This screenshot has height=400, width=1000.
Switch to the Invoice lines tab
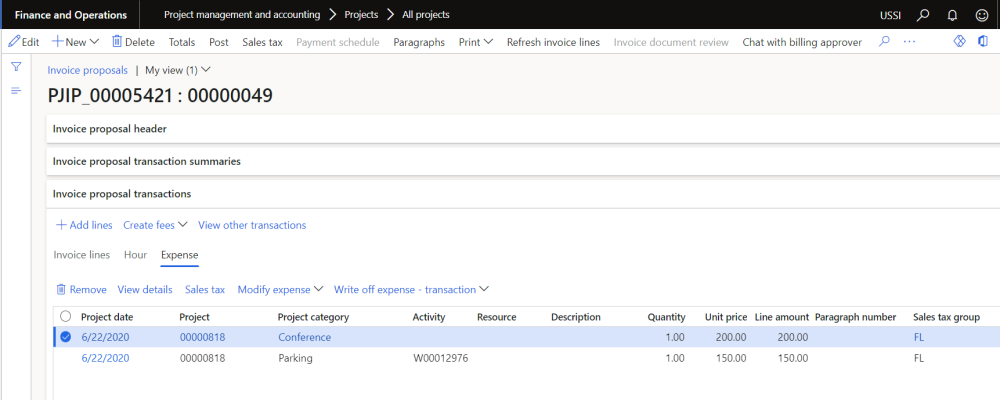(x=81, y=255)
